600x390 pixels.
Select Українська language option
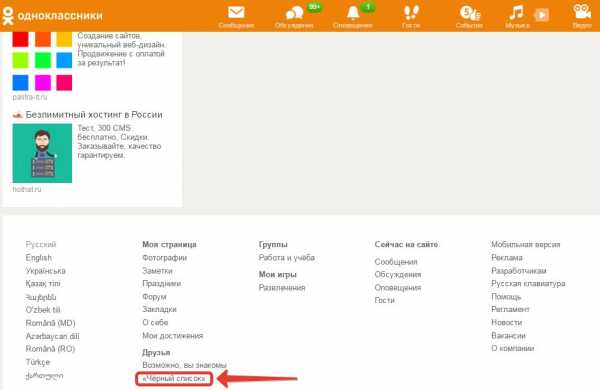point(46,271)
